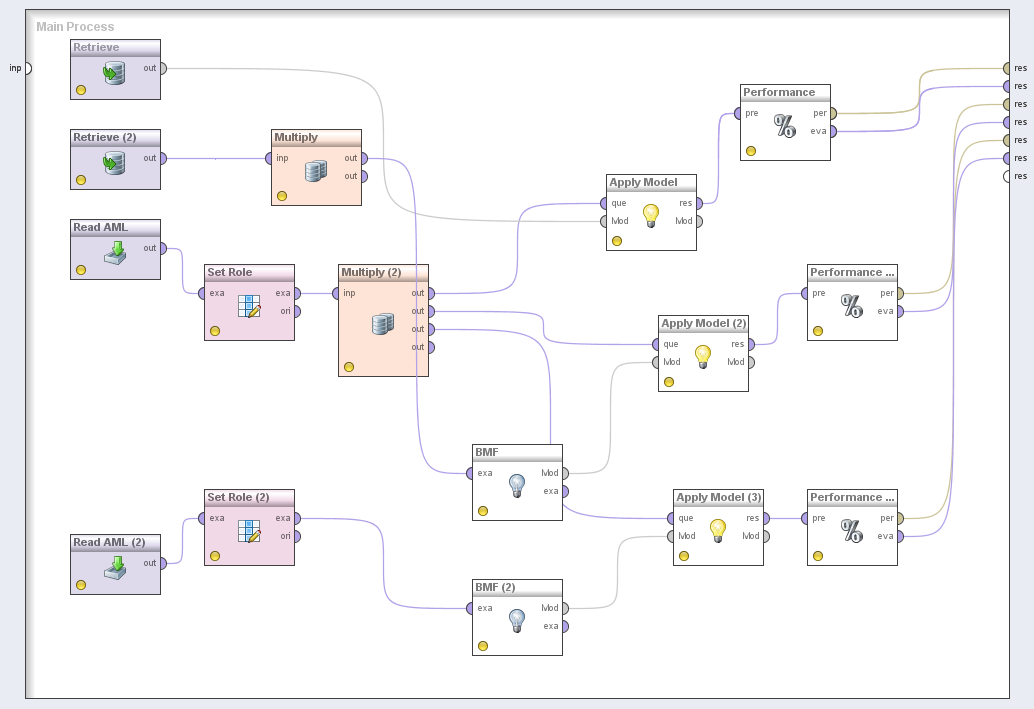Select the Apply Model (2) operator title
Viewport: 1034px width, 709px height.
coord(704,323)
